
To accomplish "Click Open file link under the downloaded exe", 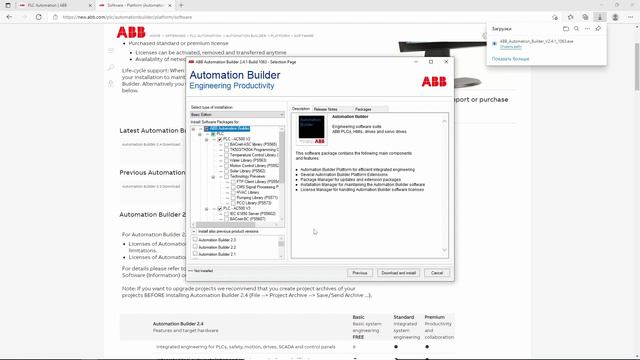I will (x=510, y=47).
